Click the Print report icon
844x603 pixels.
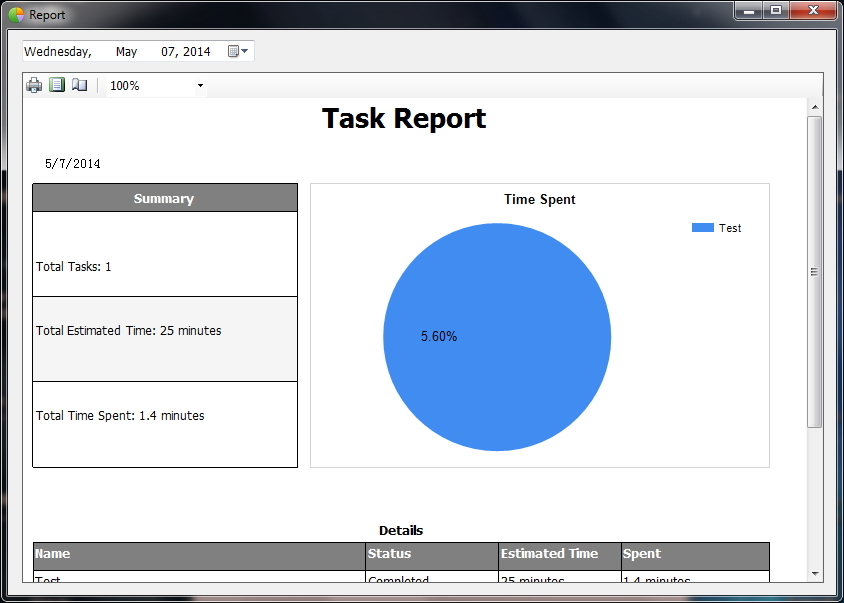[34, 86]
